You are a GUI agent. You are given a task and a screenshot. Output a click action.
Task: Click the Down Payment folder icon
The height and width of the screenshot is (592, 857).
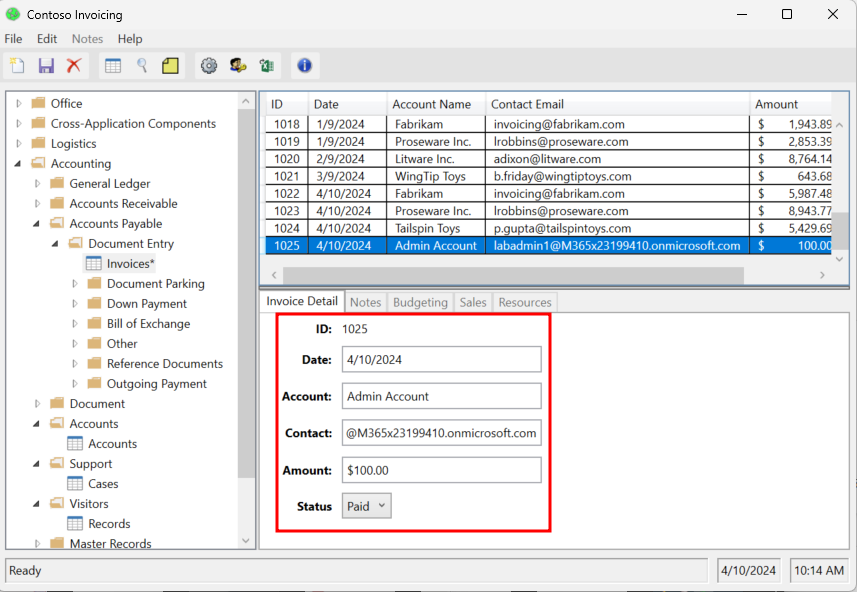(95, 303)
